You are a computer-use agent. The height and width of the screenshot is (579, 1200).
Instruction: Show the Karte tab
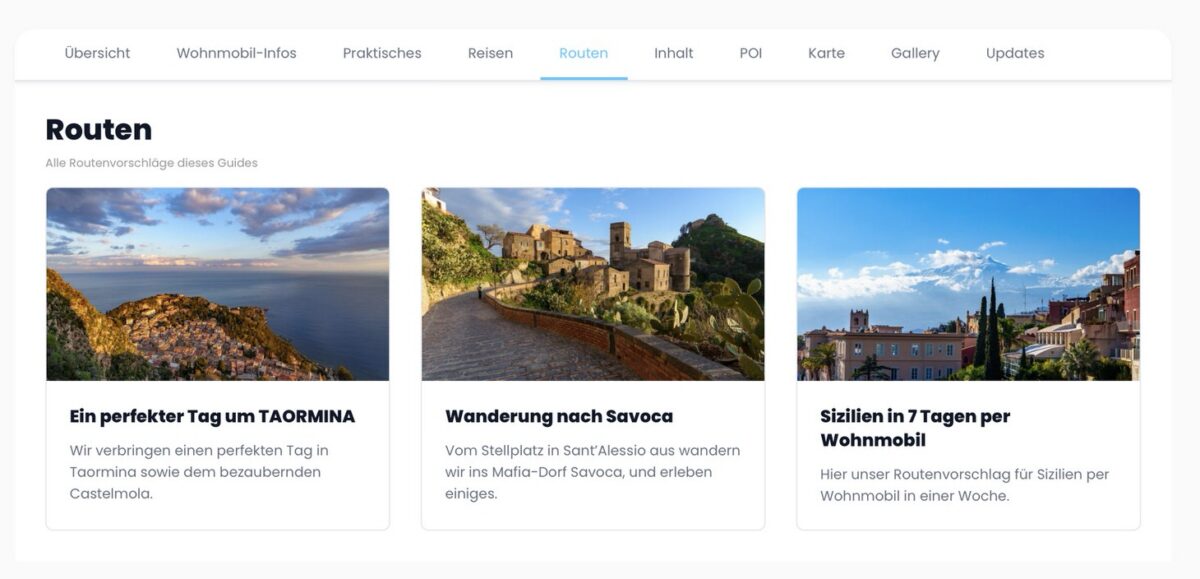(826, 53)
